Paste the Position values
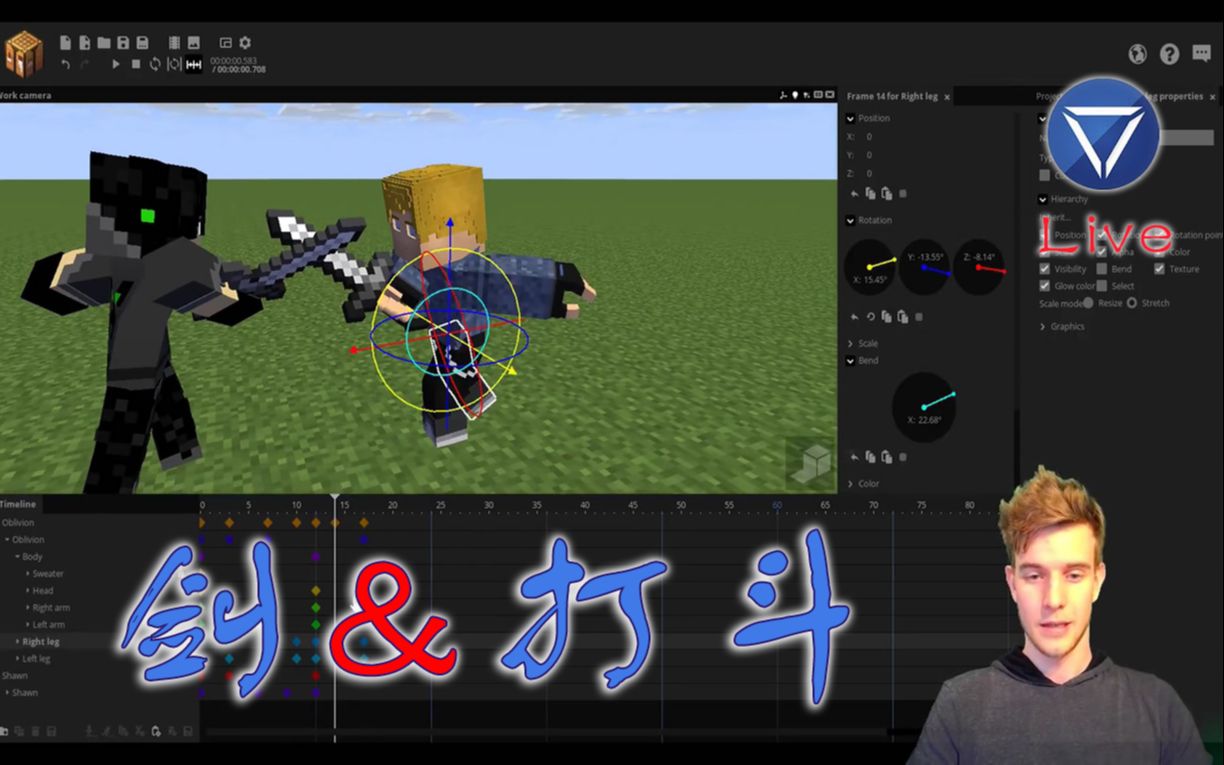This screenshot has width=1224, height=765. tap(886, 194)
